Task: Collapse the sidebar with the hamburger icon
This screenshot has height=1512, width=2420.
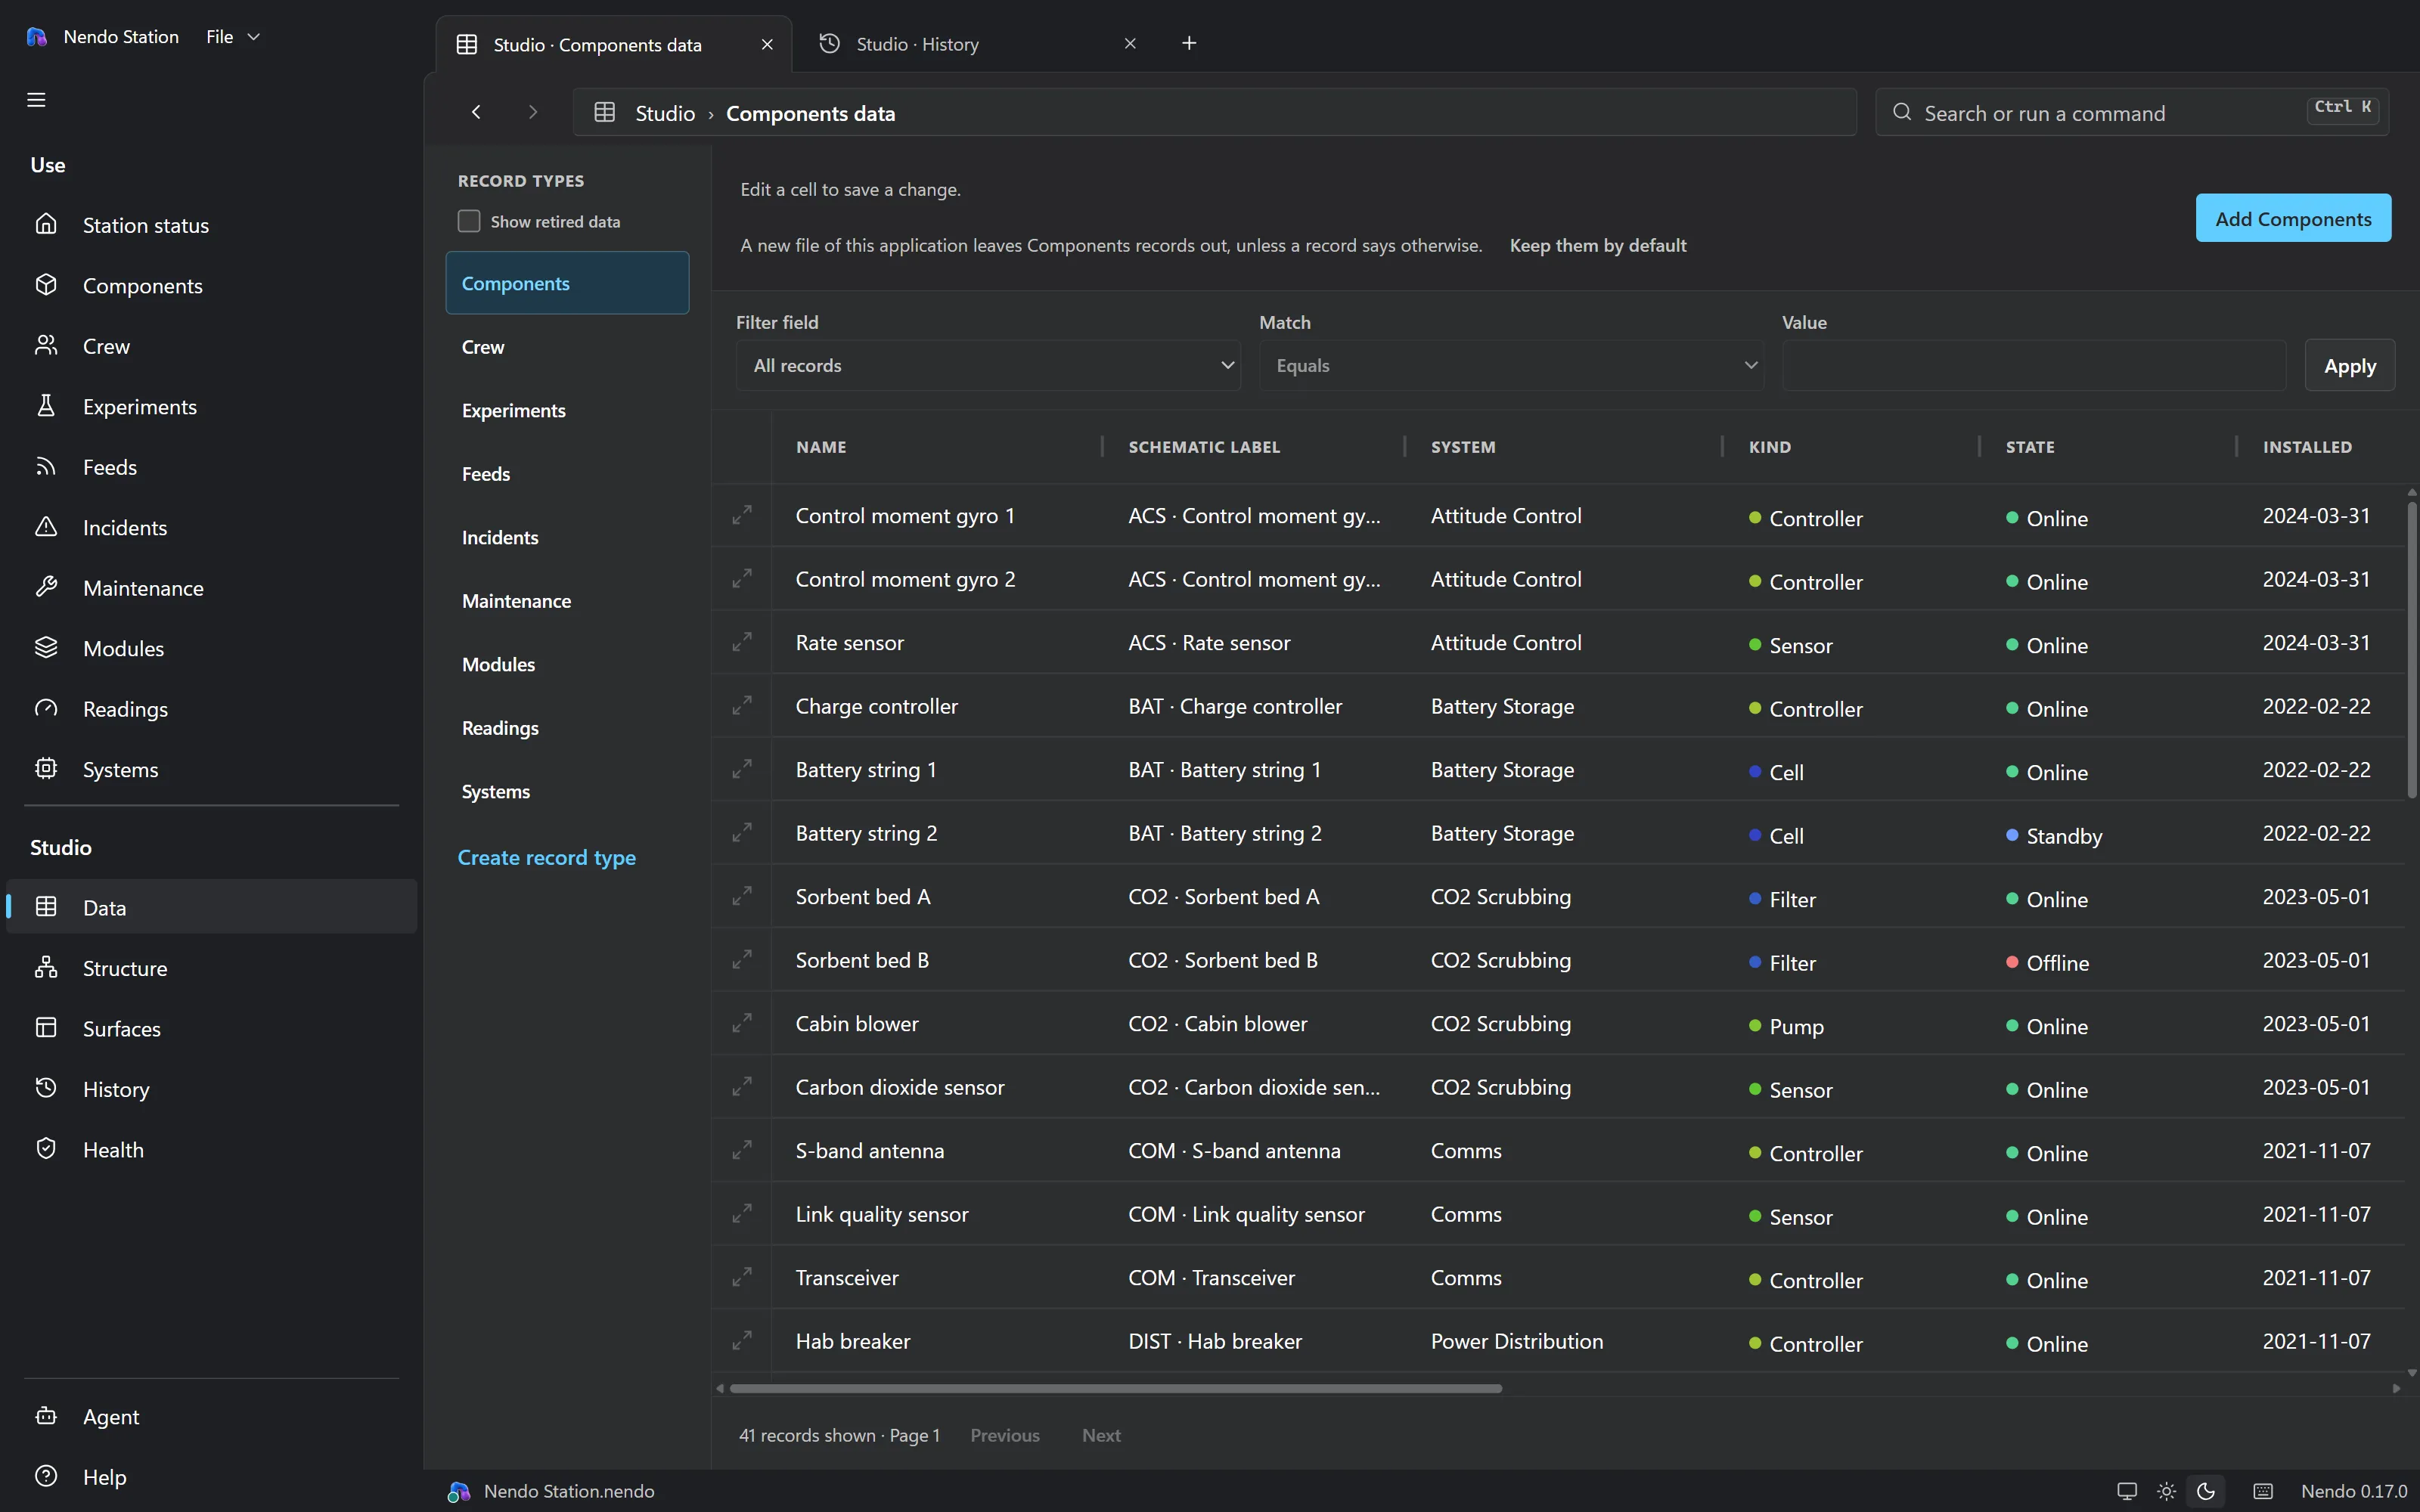Action: (36, 100)
